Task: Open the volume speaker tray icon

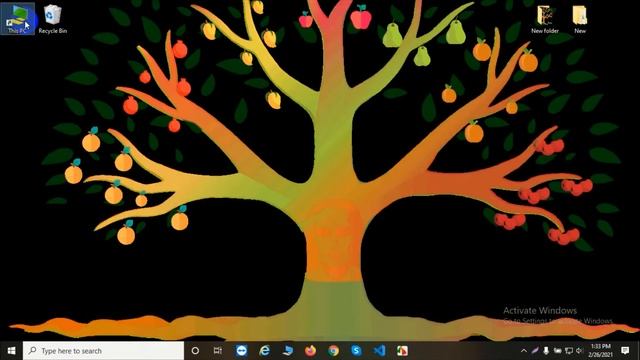Action: (579, 351)
